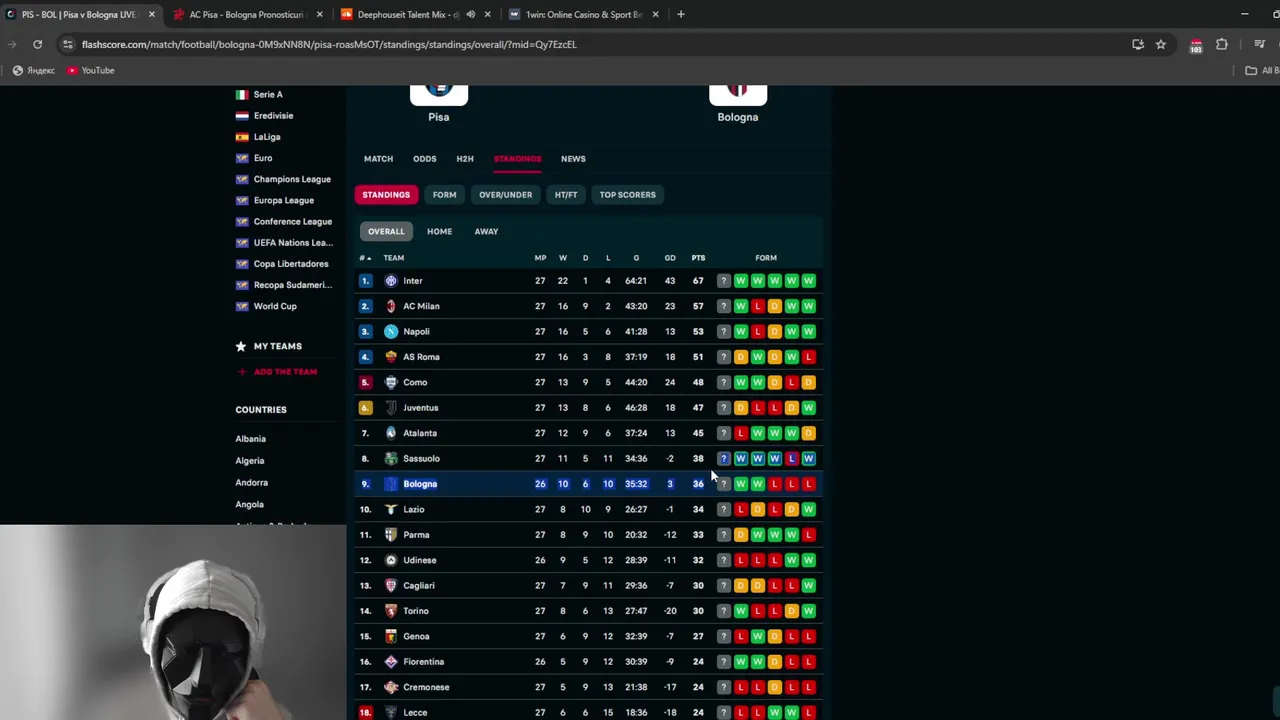
Task: Open the Lecce team name link
Action: pyautogui.click(x=415, y=712)
